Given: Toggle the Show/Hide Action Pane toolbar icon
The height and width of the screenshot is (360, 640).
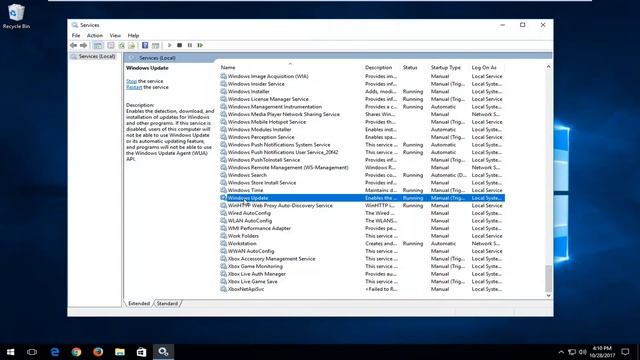Looking at the screenshot, I should [x=156, y=45].
